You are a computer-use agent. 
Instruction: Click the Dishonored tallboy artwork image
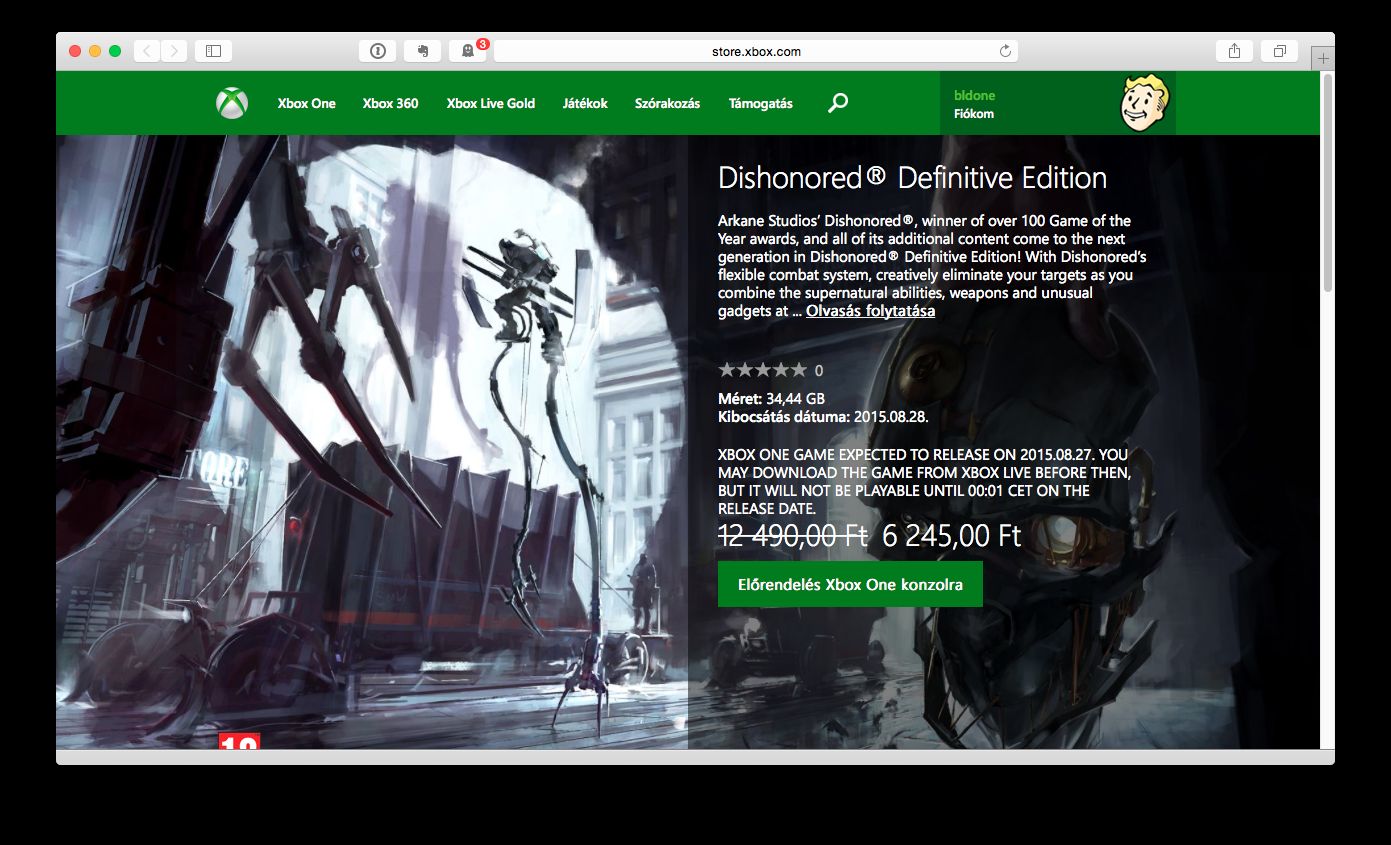[372, 442]
